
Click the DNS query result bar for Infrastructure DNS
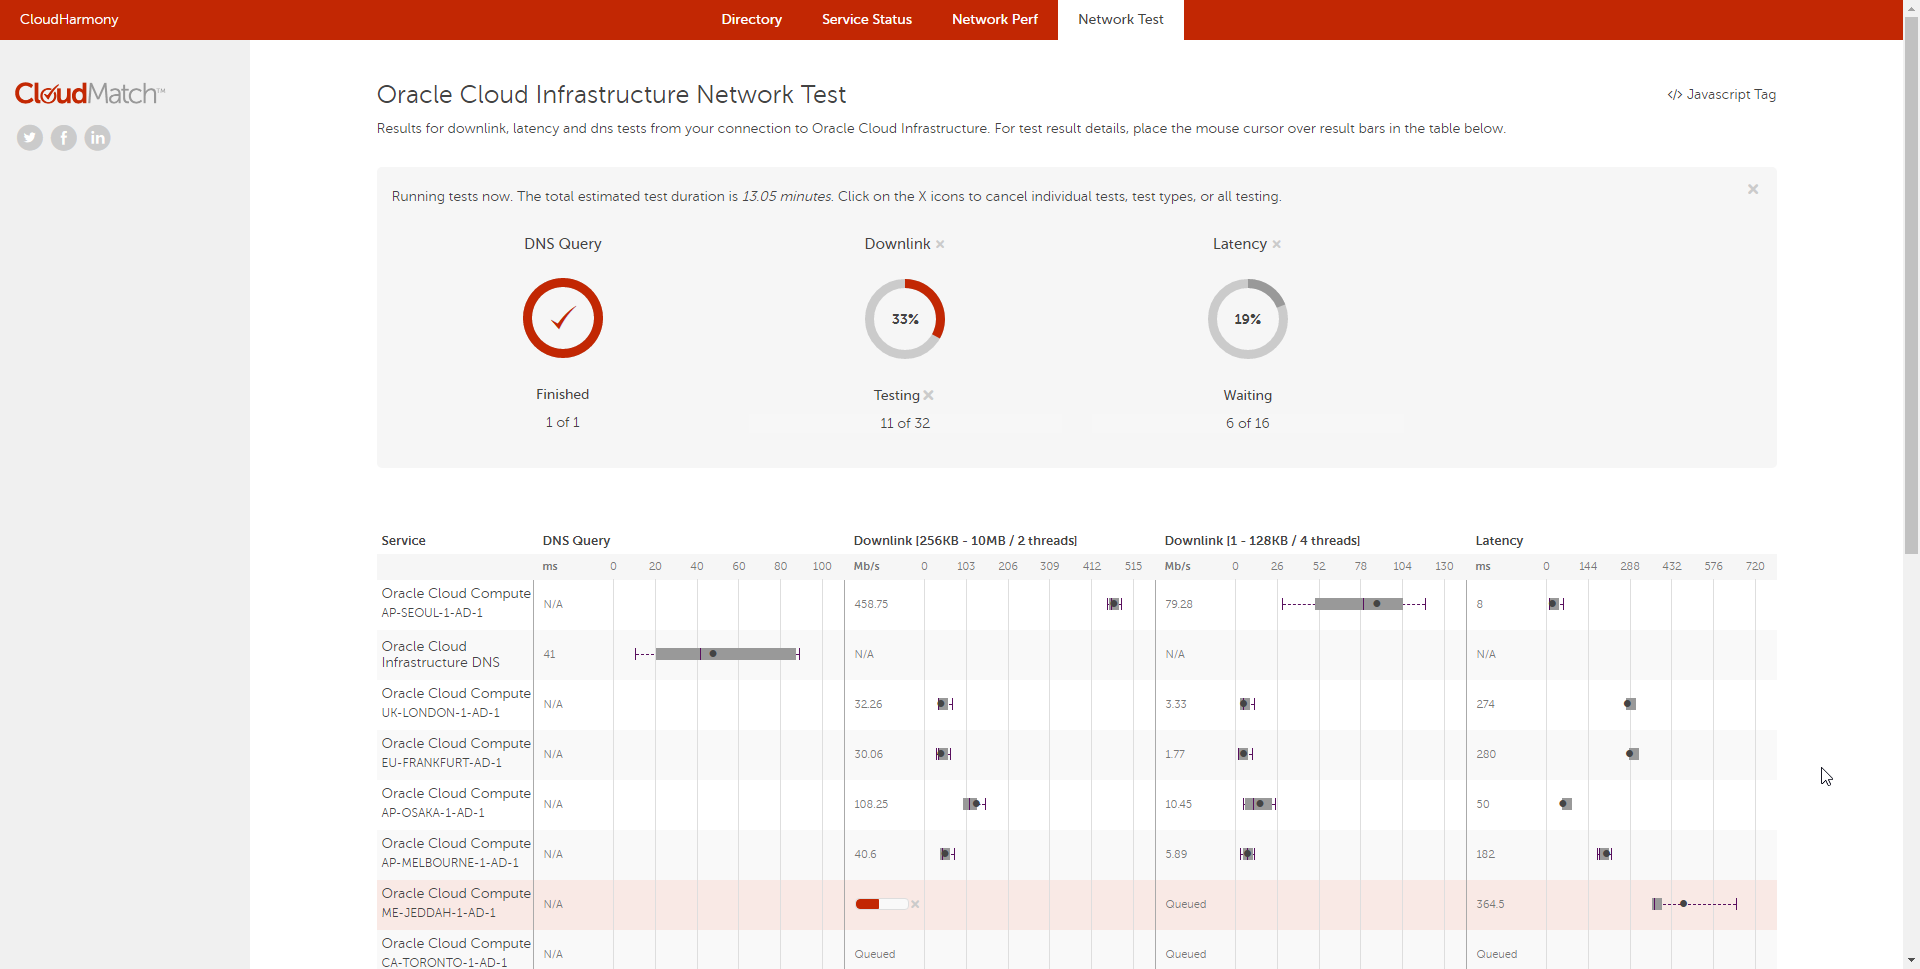point(718,654)
